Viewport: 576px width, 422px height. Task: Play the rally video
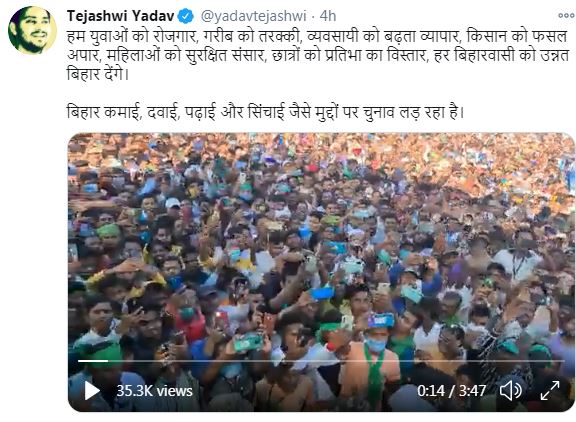pyautogui.click(x=92, y=390)
